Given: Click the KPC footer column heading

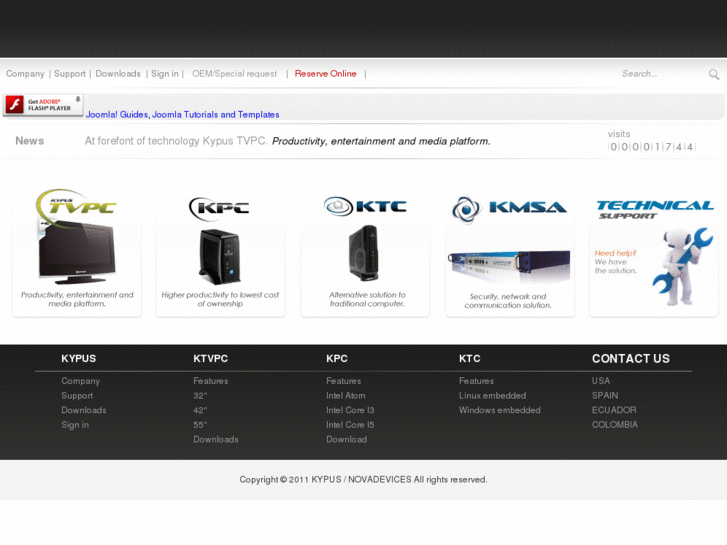Looking at the screenshot, I should coord(337,359).
